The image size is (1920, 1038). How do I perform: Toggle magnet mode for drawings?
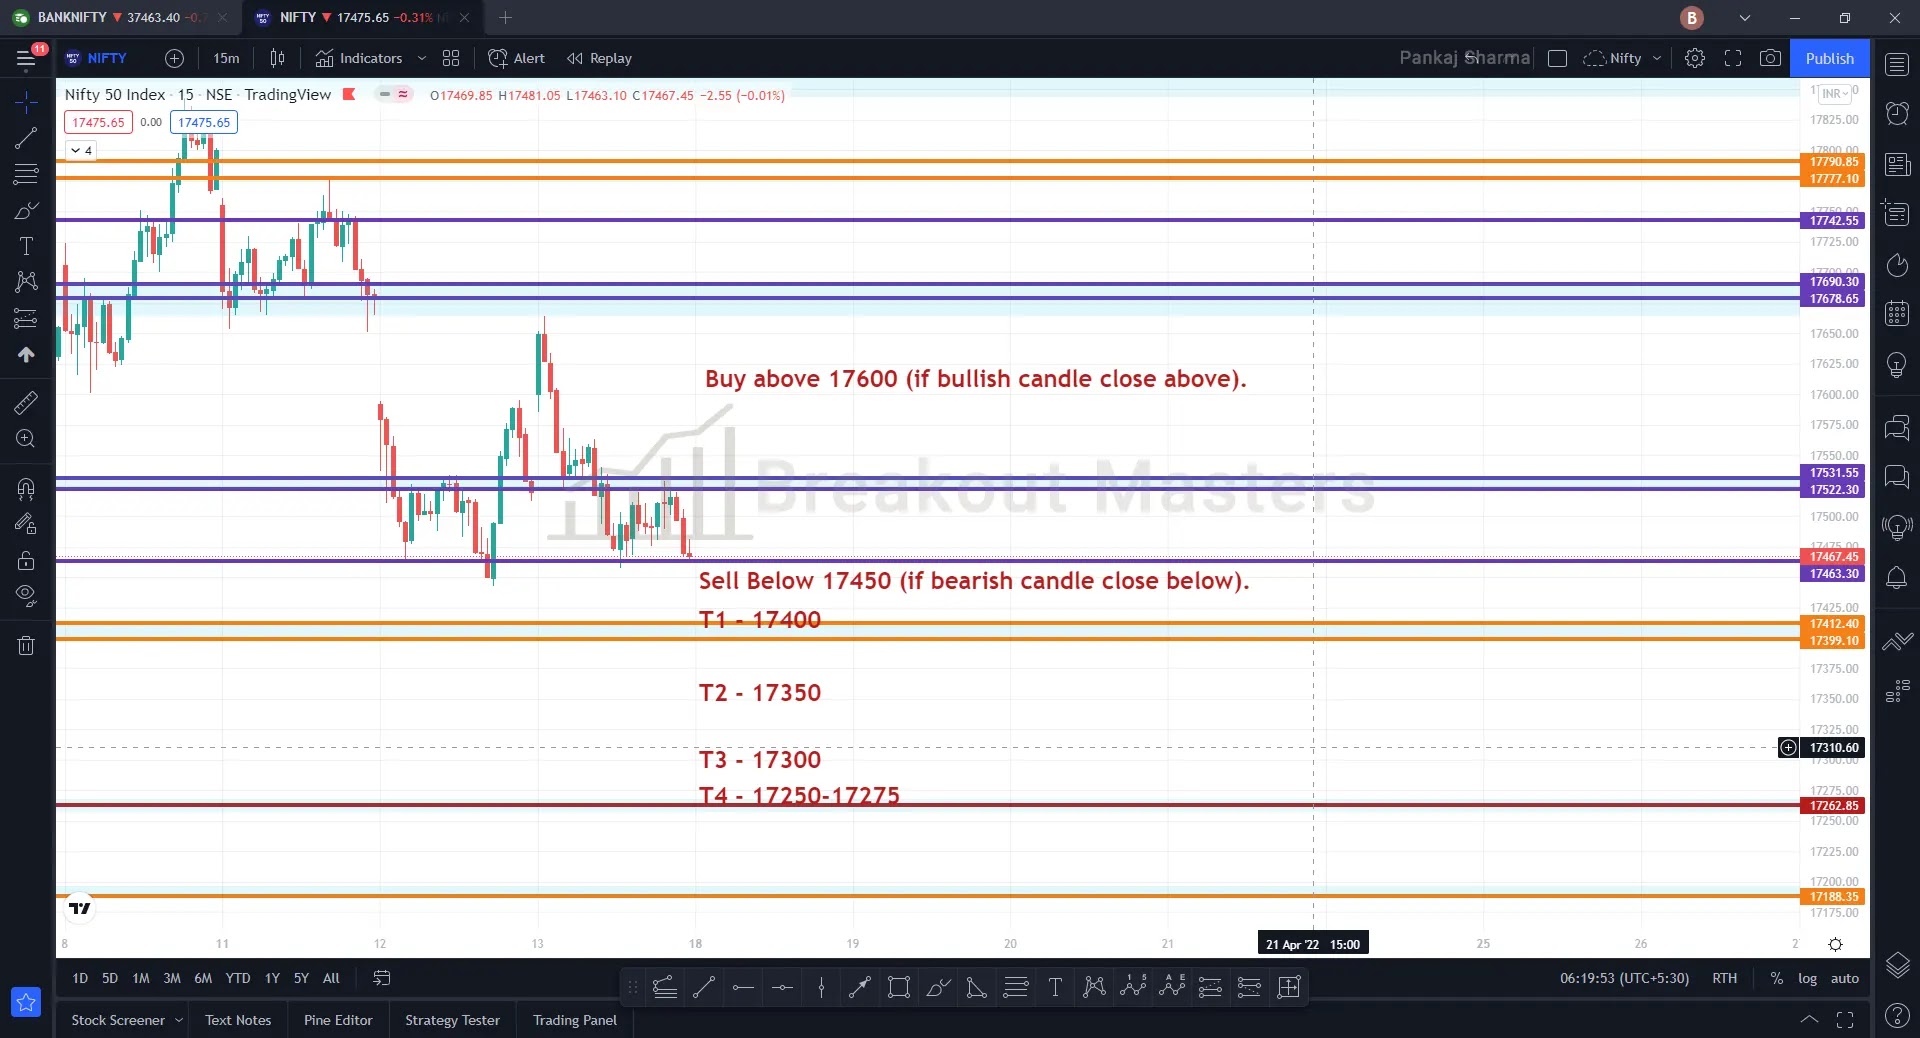(x=27, y=488)
